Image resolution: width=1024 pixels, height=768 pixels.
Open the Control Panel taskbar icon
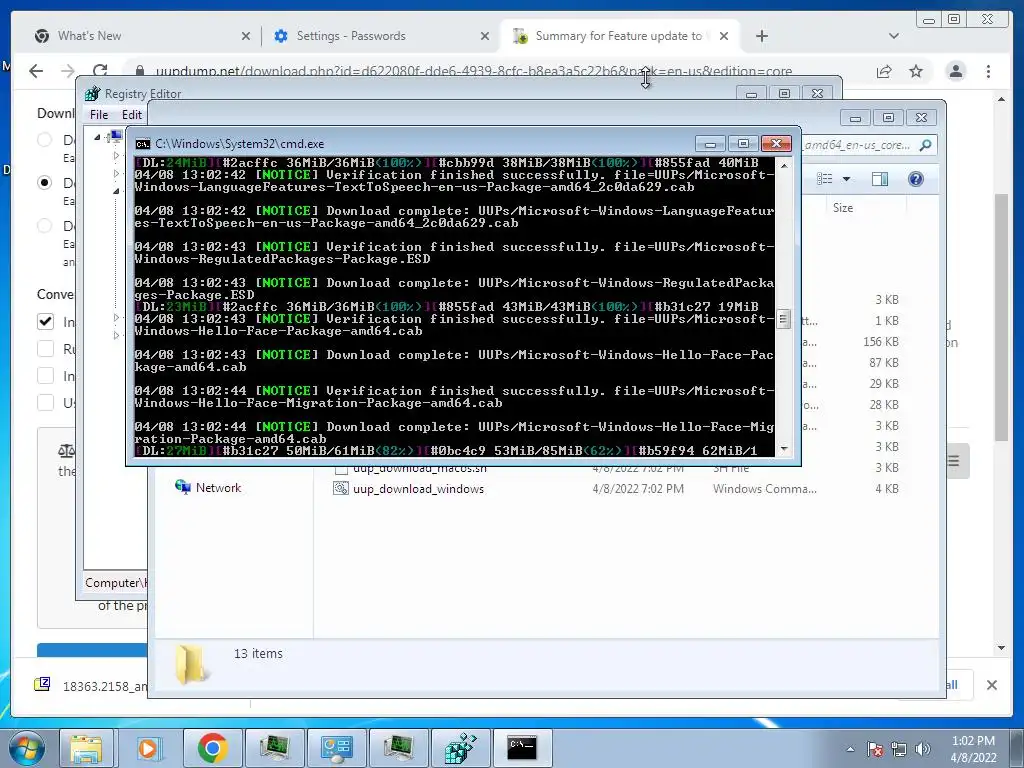[x=336, y=748]
